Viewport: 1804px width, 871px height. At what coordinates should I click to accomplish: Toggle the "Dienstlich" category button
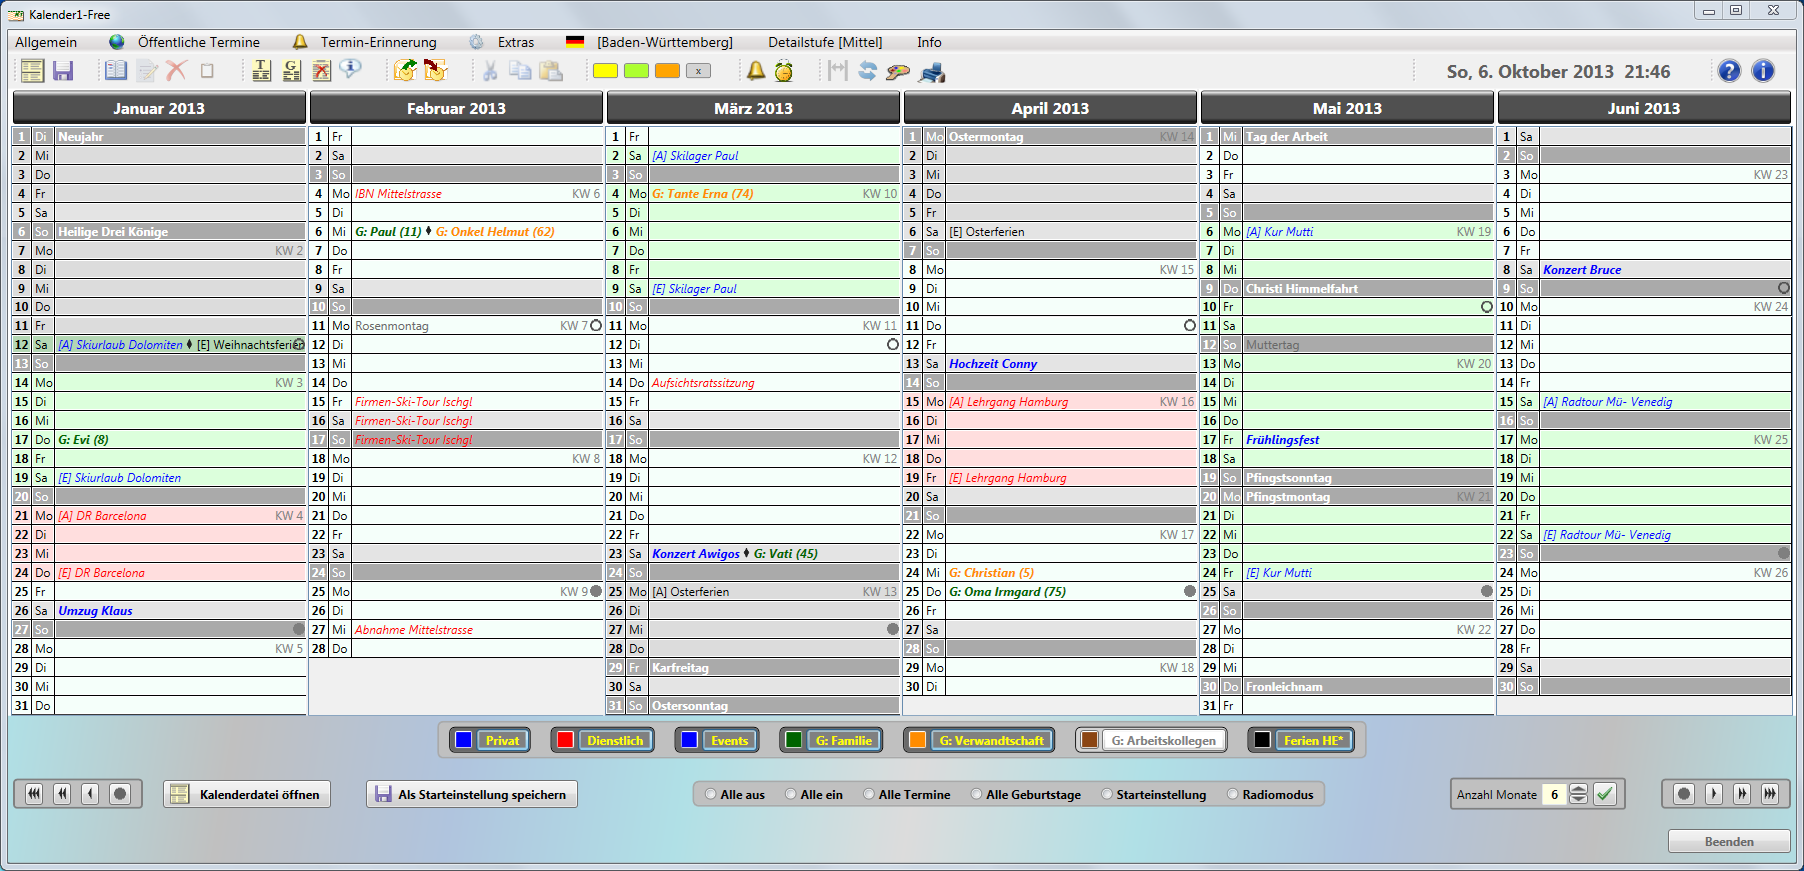[x=603, y=741]
